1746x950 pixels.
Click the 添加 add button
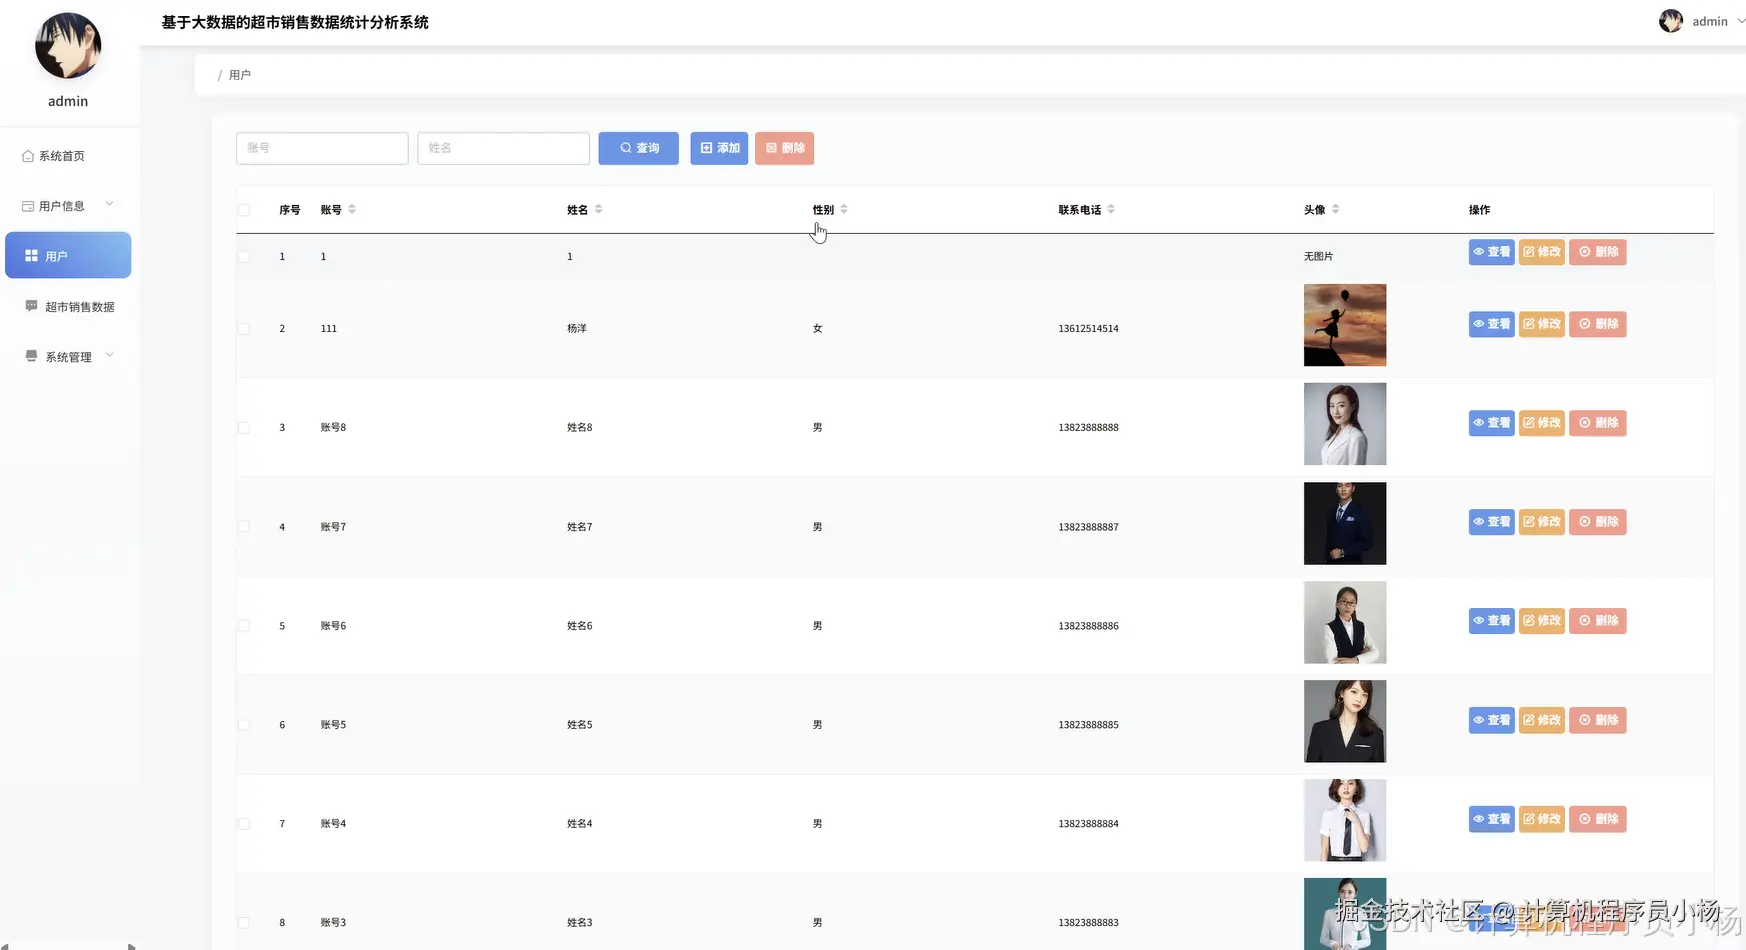pos(719,148)
